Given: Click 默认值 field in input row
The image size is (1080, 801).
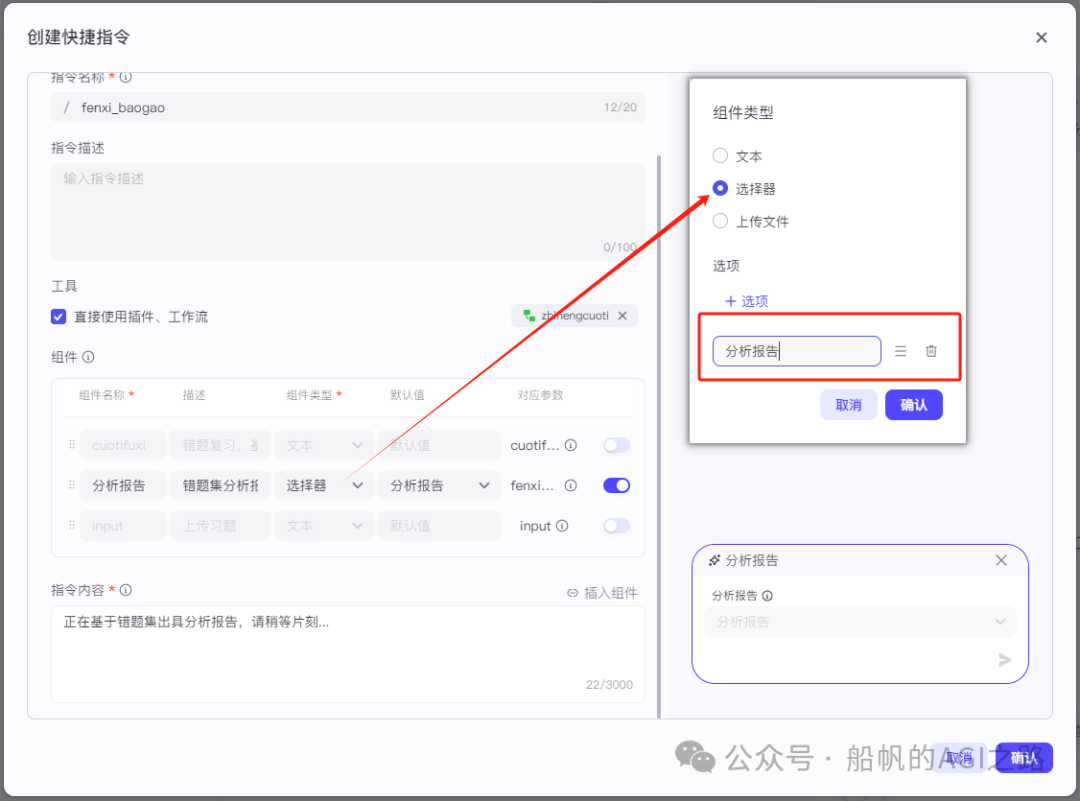Looking at the screenshot, I should pyautogui.click(x=439, y=526).
